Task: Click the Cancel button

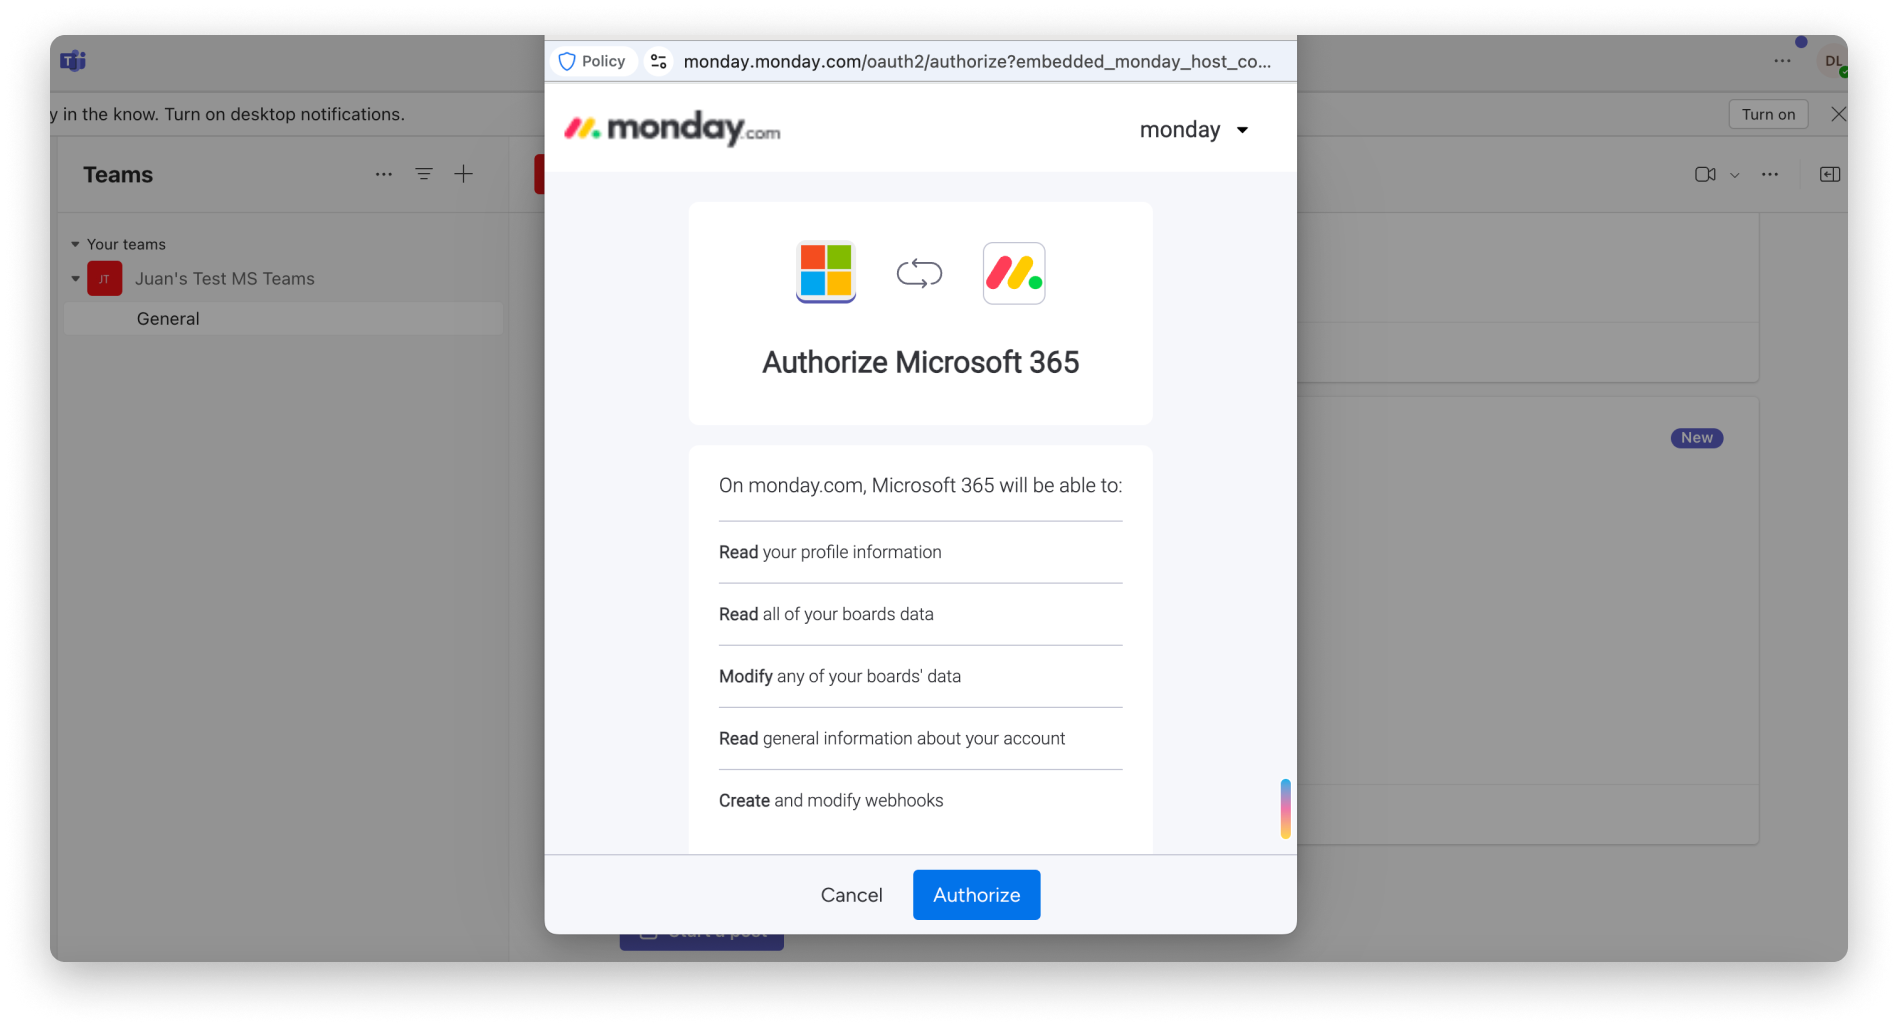Action: [x=852, y=895]
